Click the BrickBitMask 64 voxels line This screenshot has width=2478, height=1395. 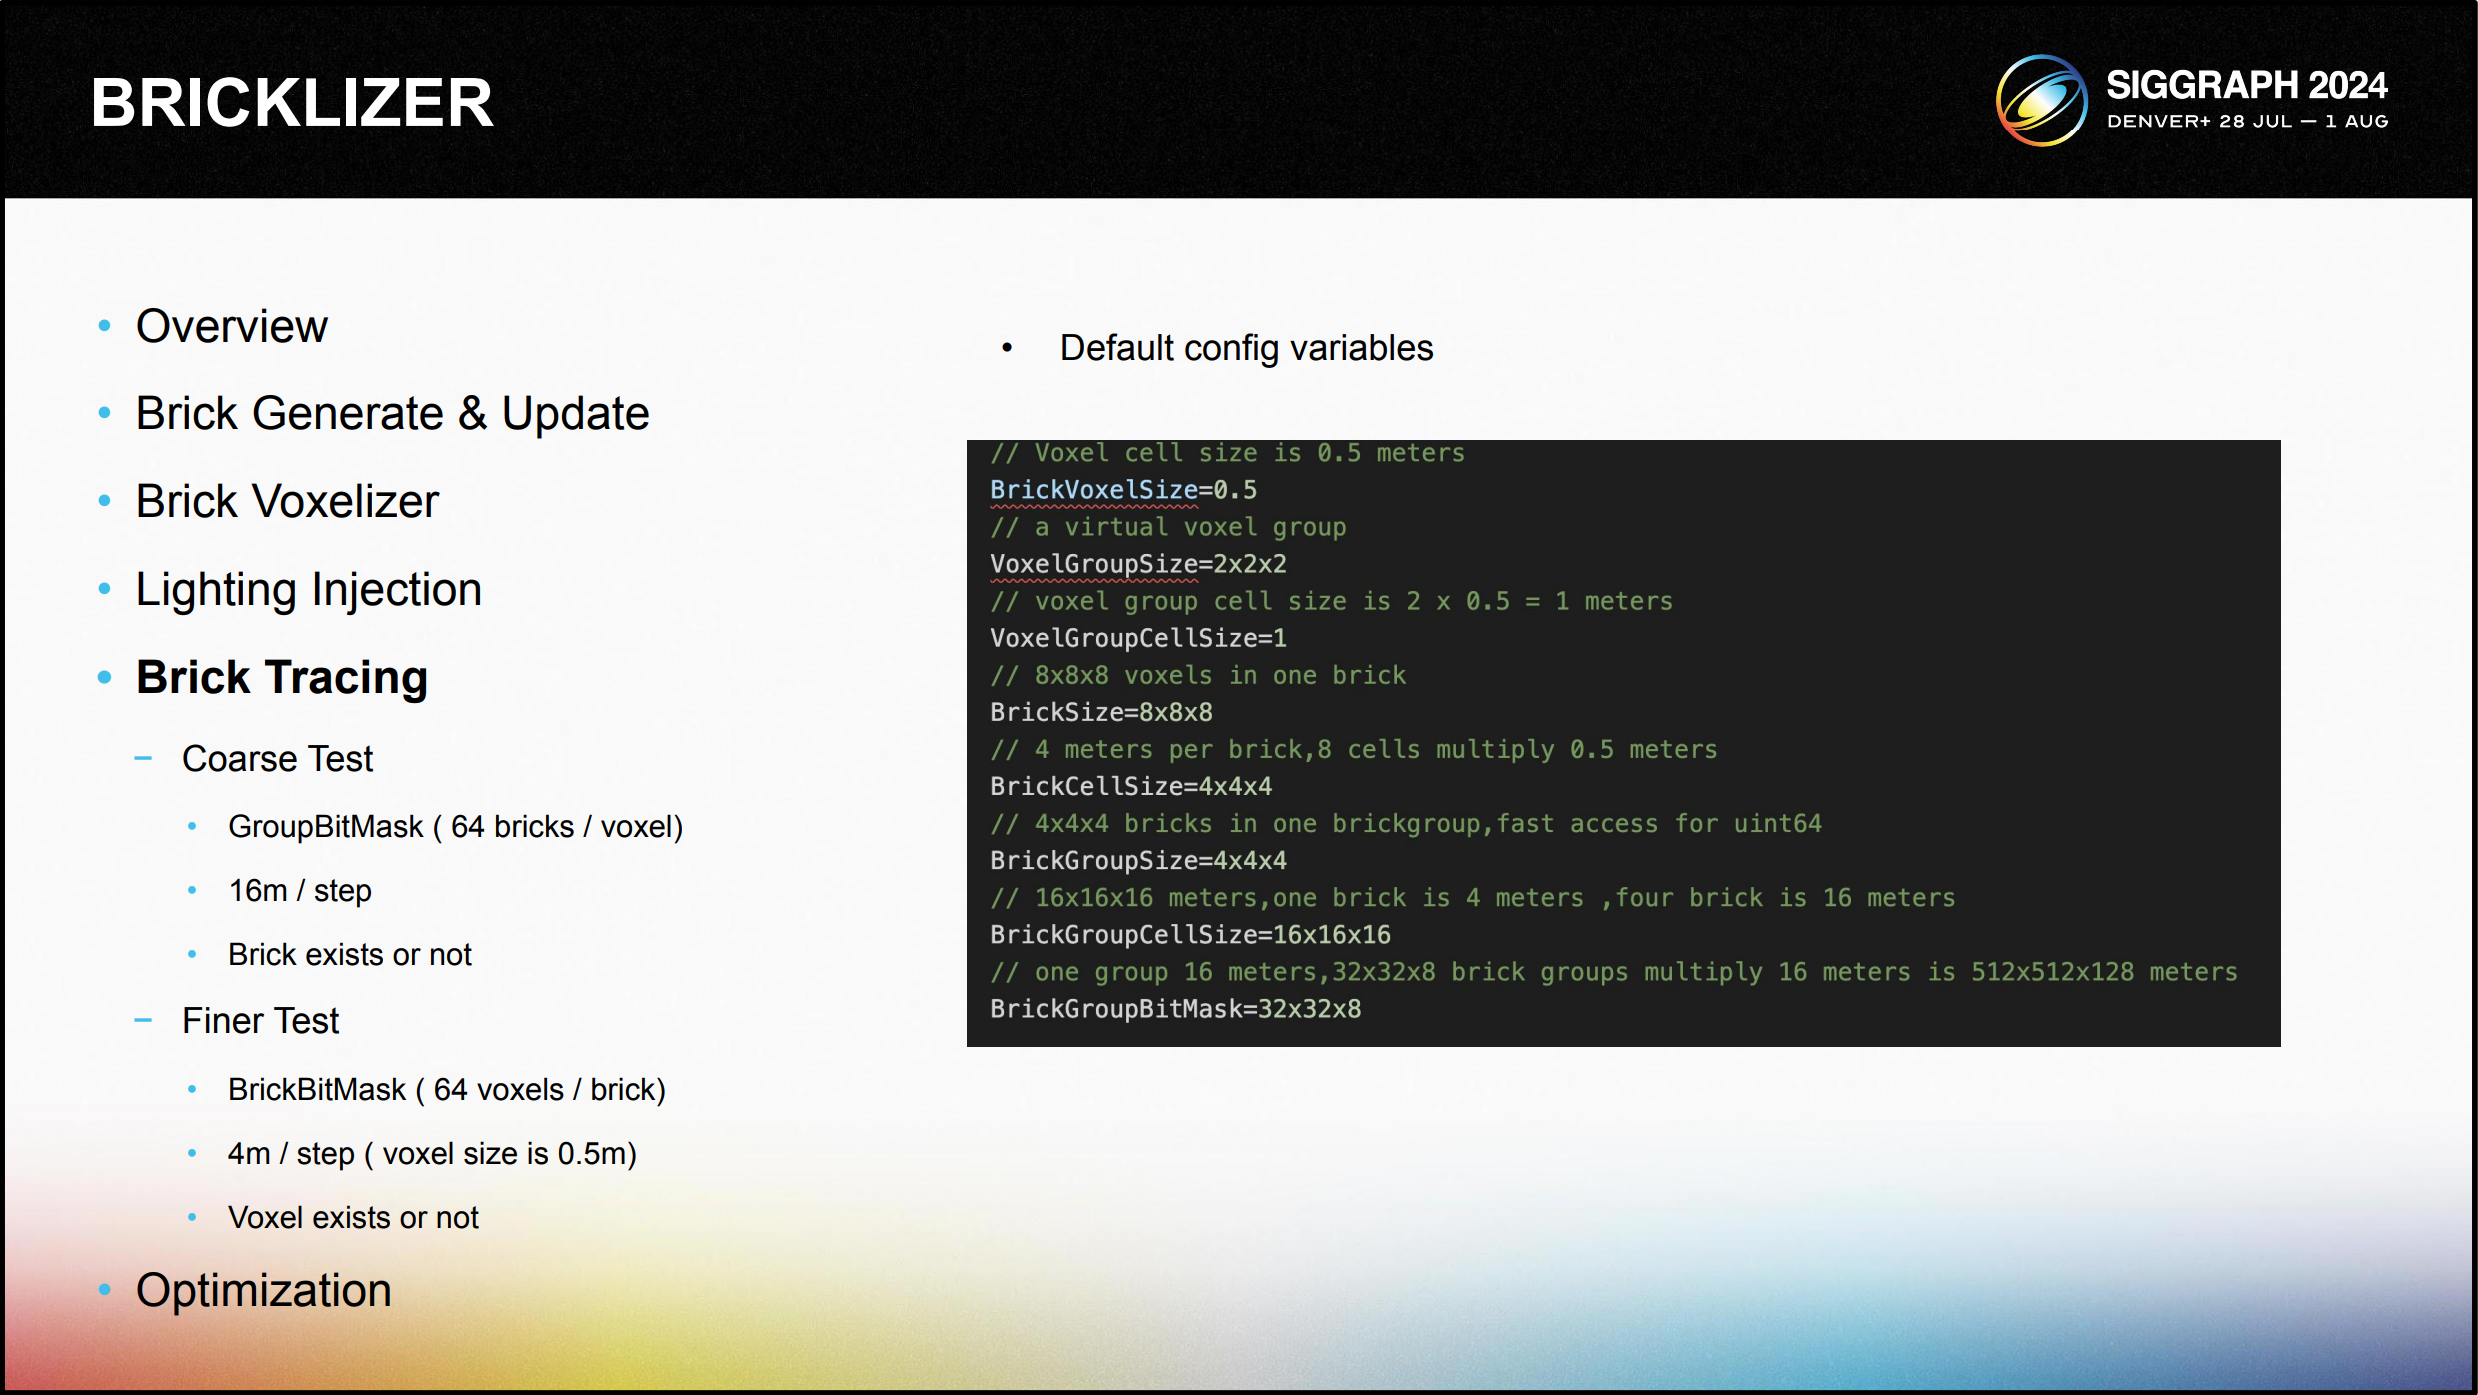(446, 1090)
